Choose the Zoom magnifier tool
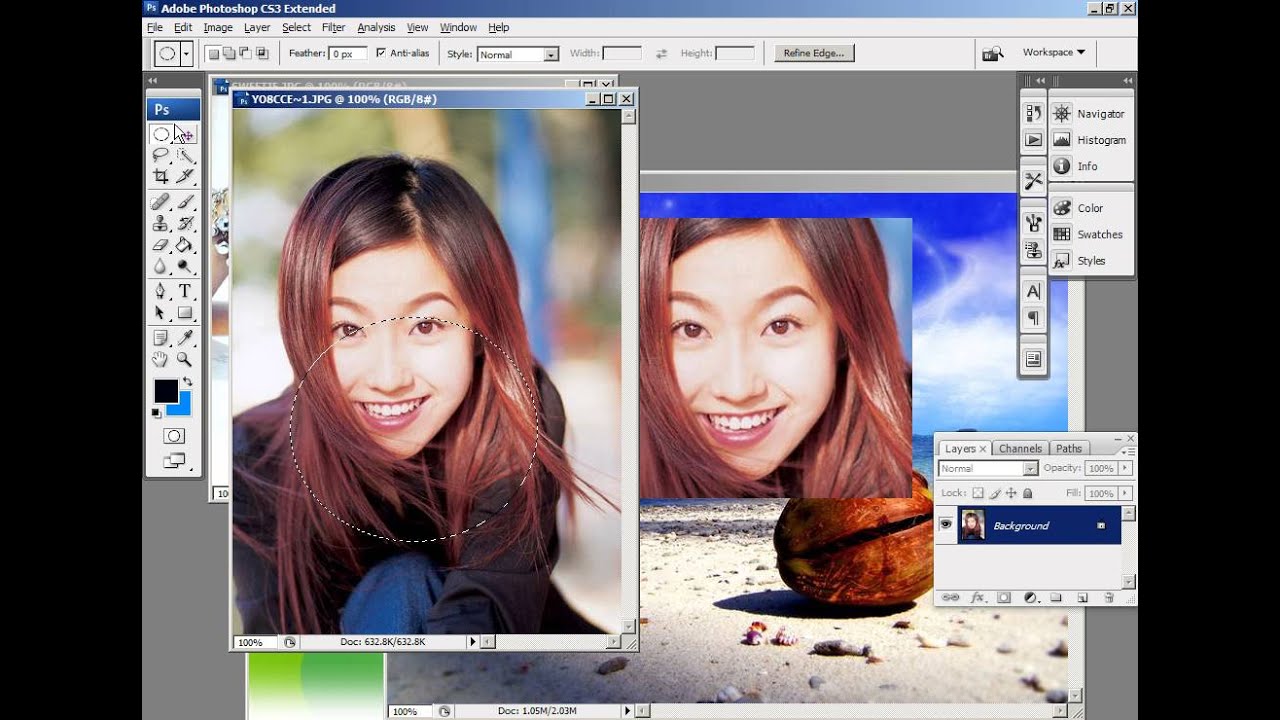 coord(185,359)
